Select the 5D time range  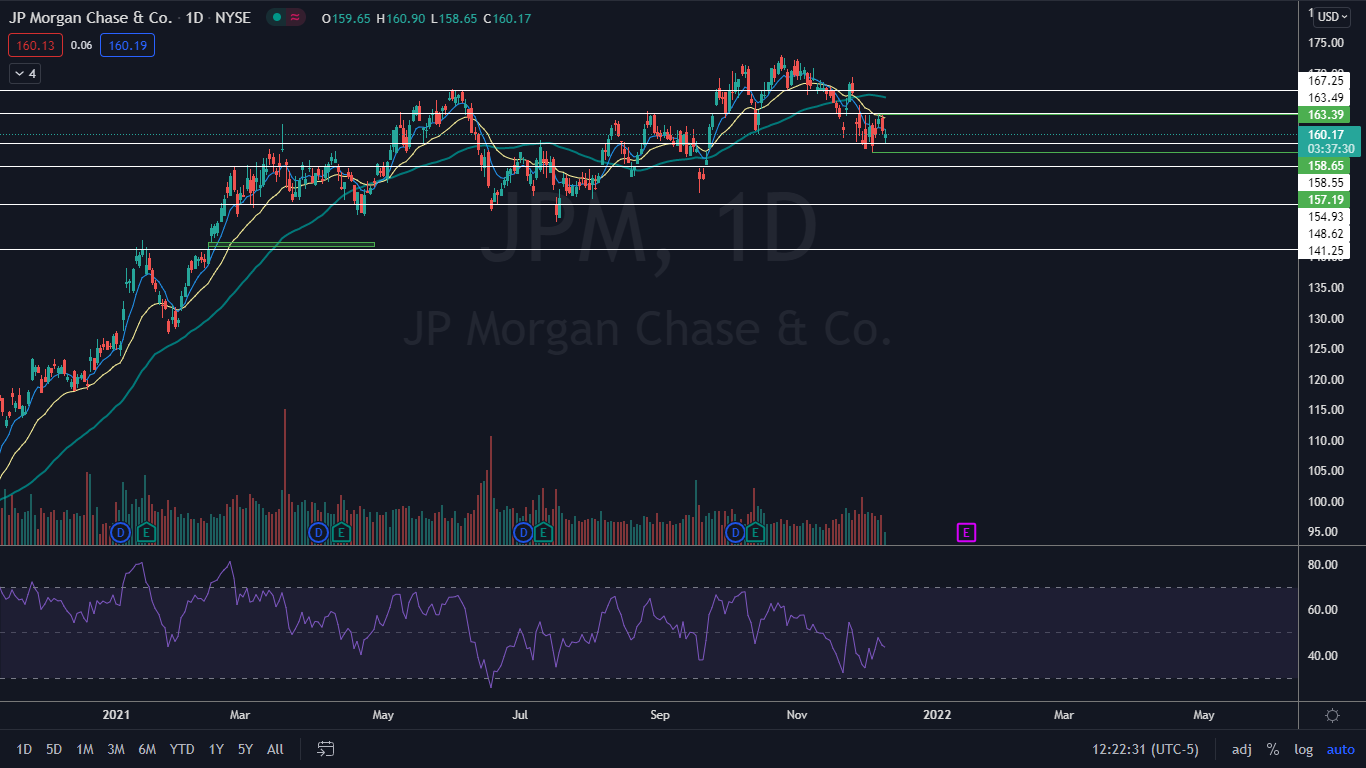point(54,749)
